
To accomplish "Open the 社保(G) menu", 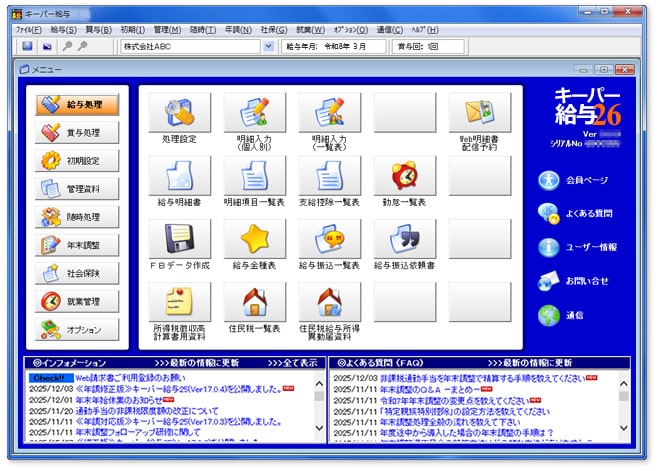I will [274, 30].
